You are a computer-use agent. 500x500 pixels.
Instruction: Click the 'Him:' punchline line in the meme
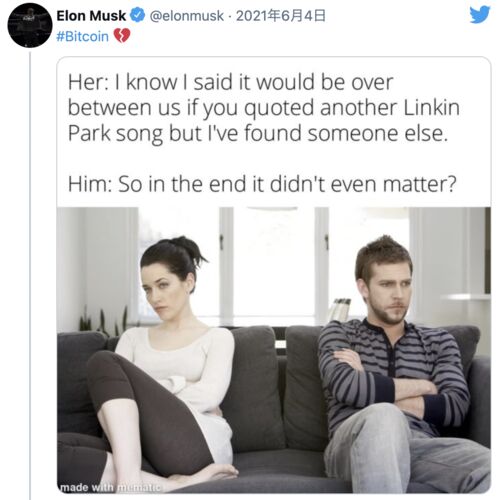pyautogui.click(x=262, y=184)
